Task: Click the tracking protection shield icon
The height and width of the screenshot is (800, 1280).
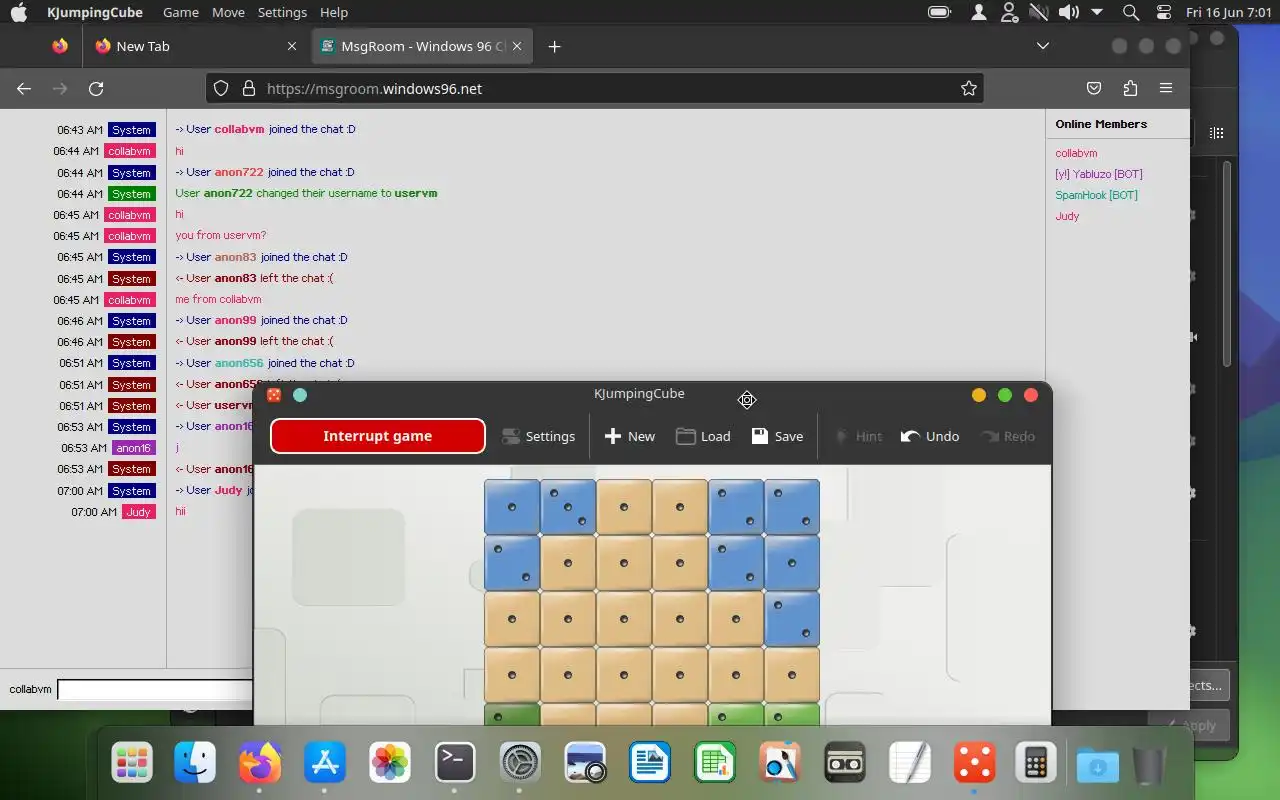Action: pyautogui.click(x=222, y=88)
